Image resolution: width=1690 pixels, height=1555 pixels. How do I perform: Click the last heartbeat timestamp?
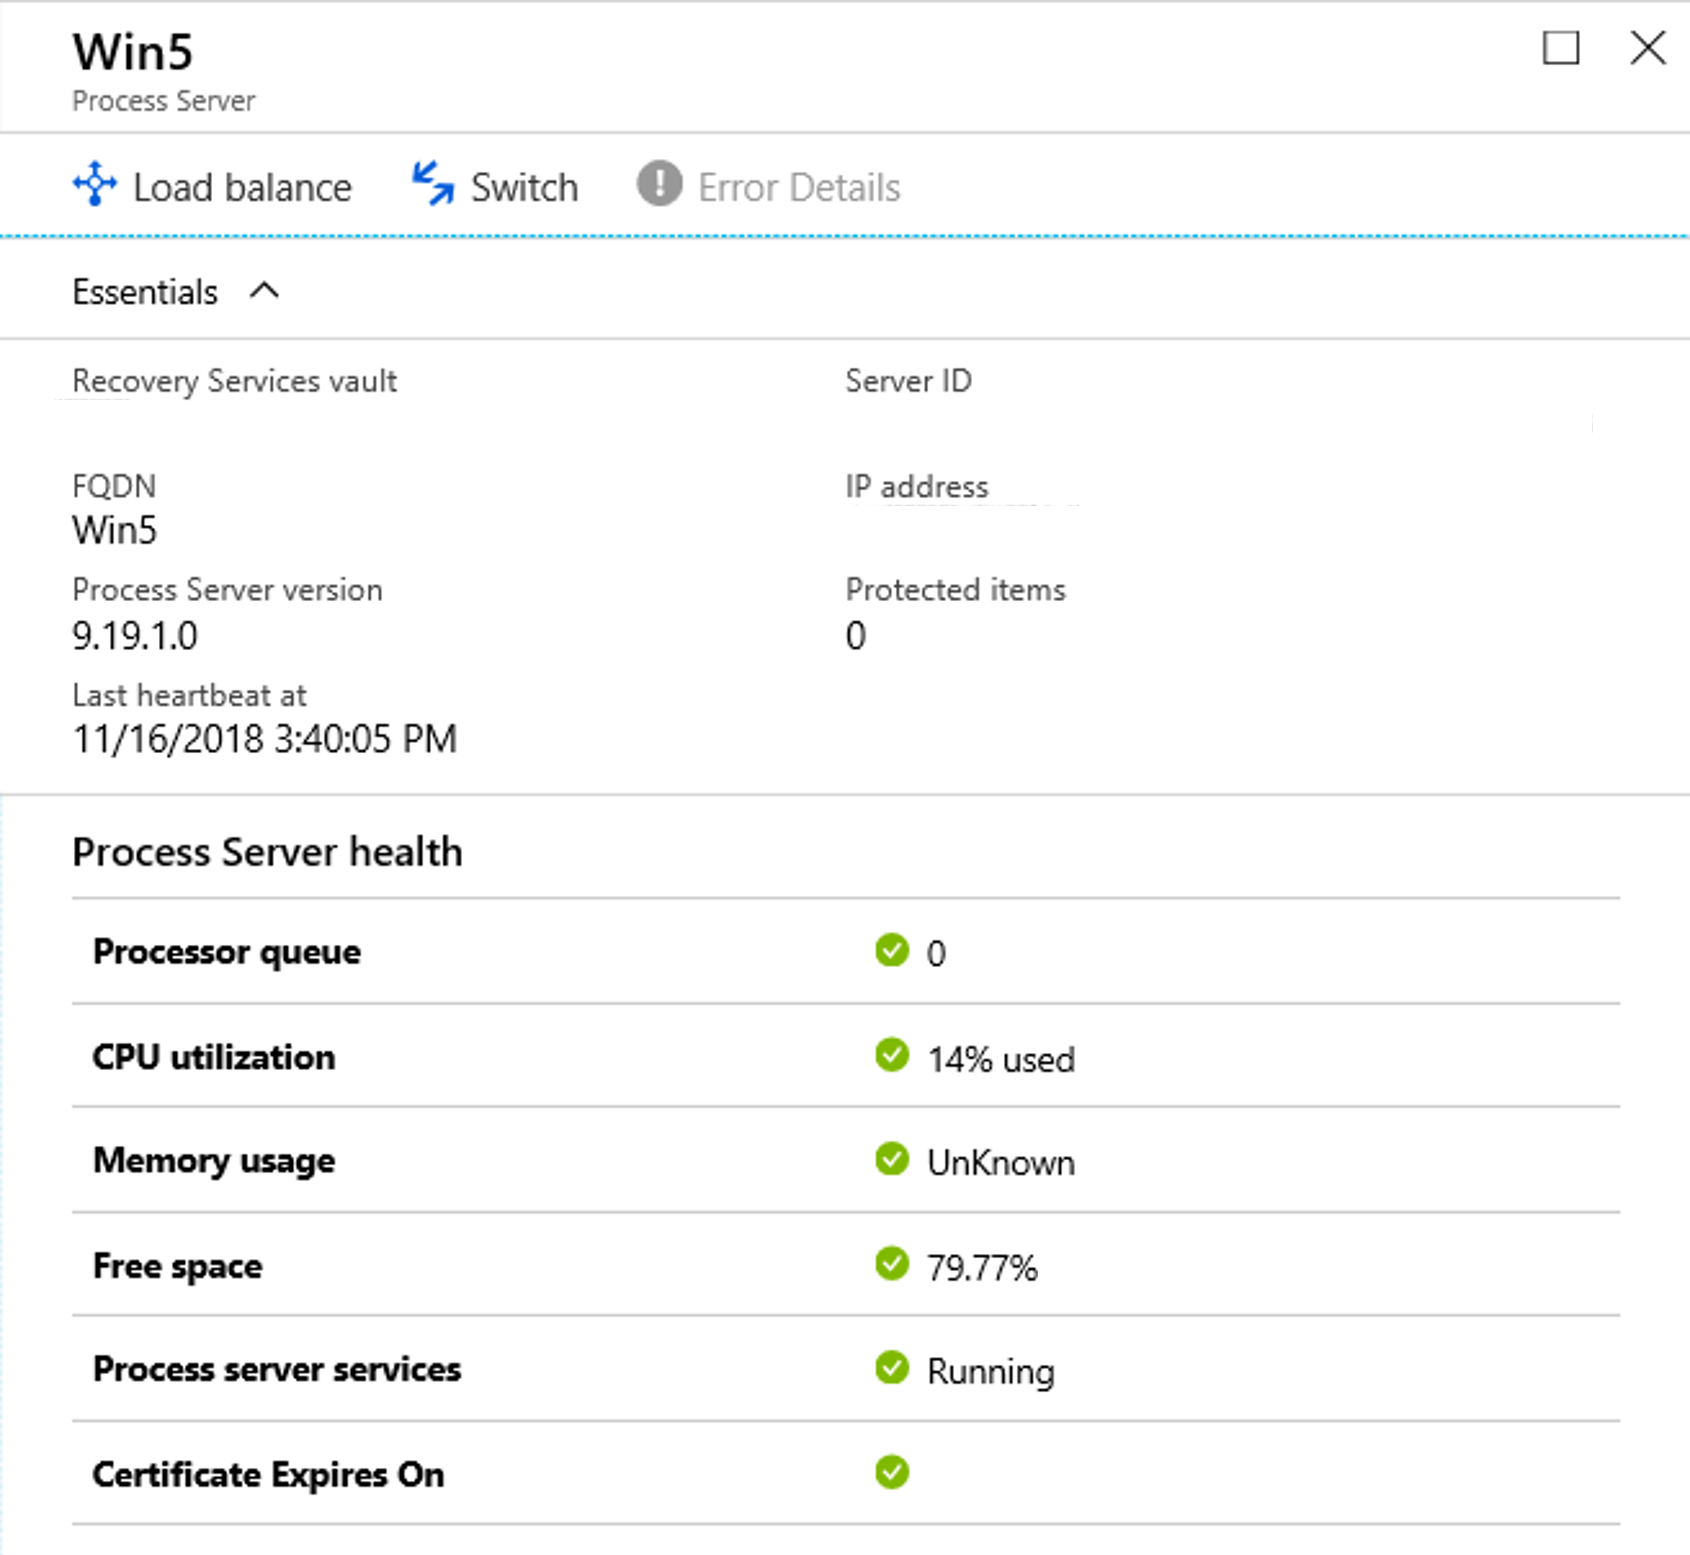tap(265, 740)
